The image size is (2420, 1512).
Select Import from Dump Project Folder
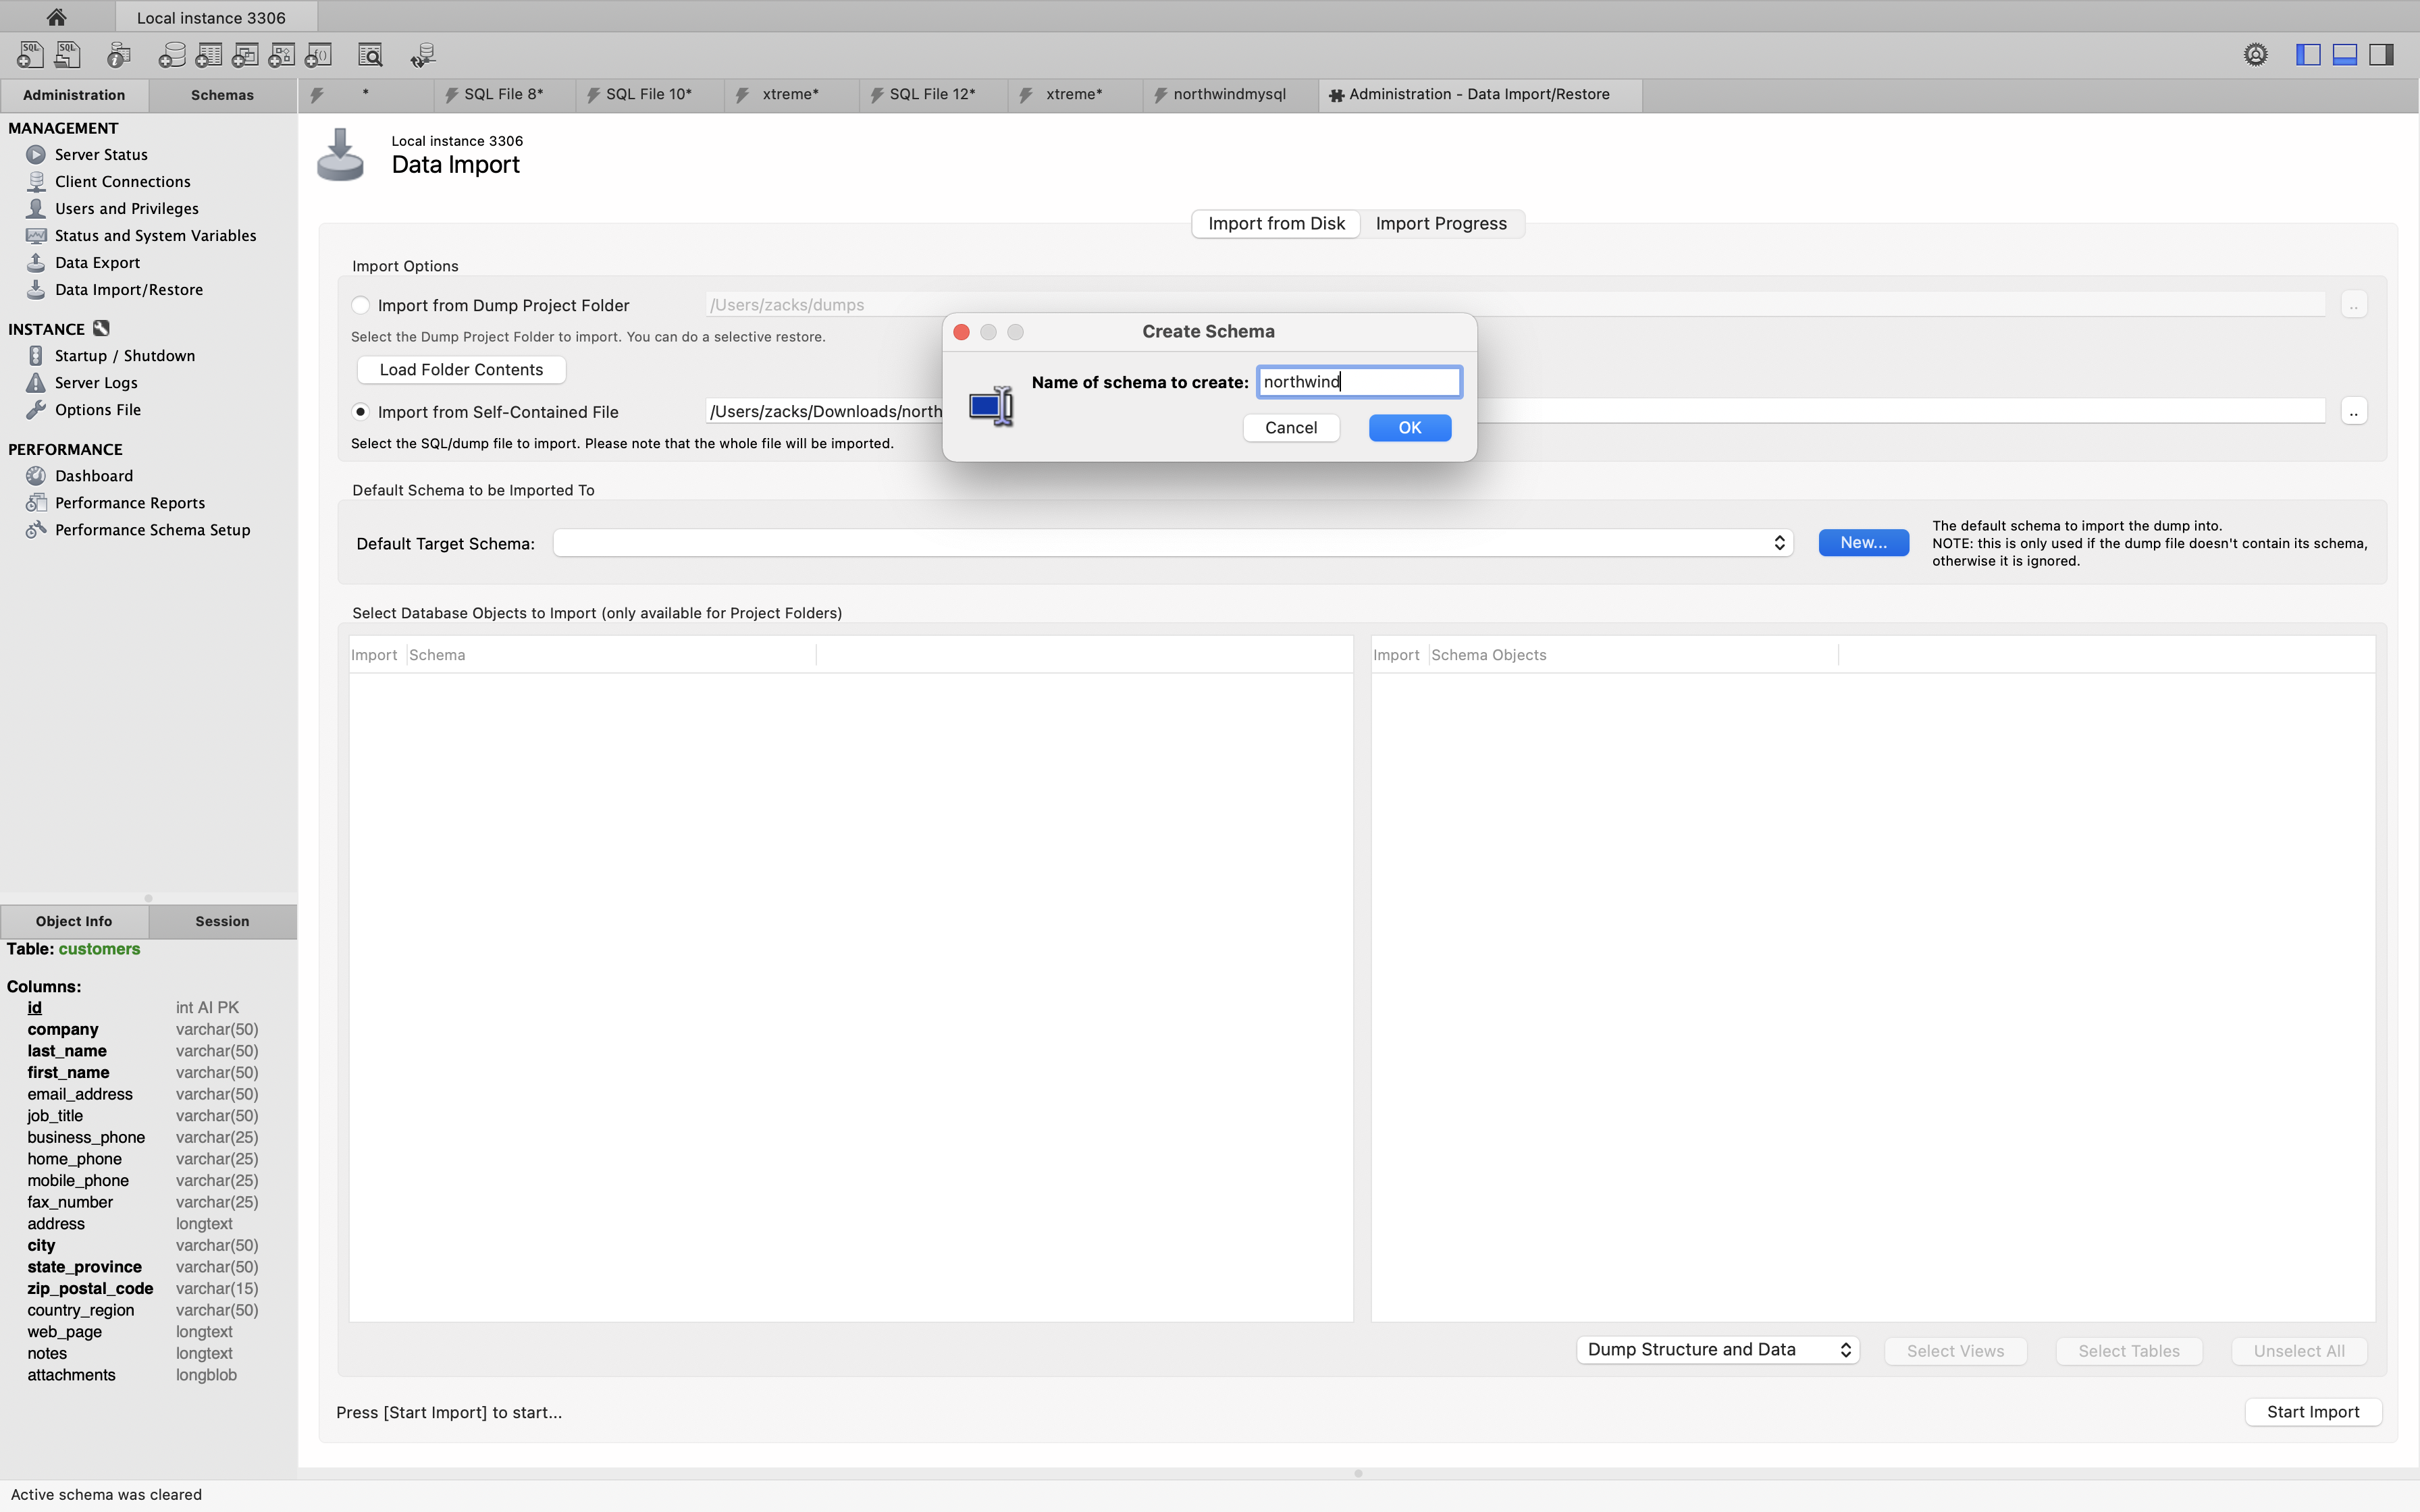pyautogui.click(x=361, y=305)
